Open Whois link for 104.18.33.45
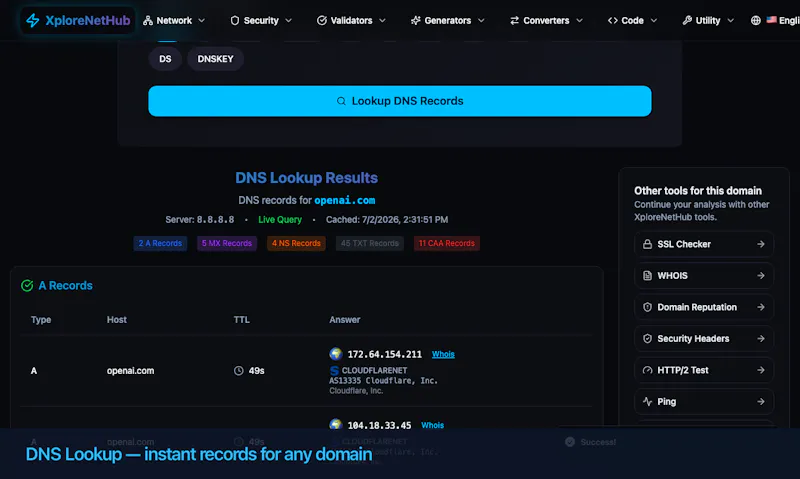Viewport: 800px width, 479px height. click(x=432, y=425)
